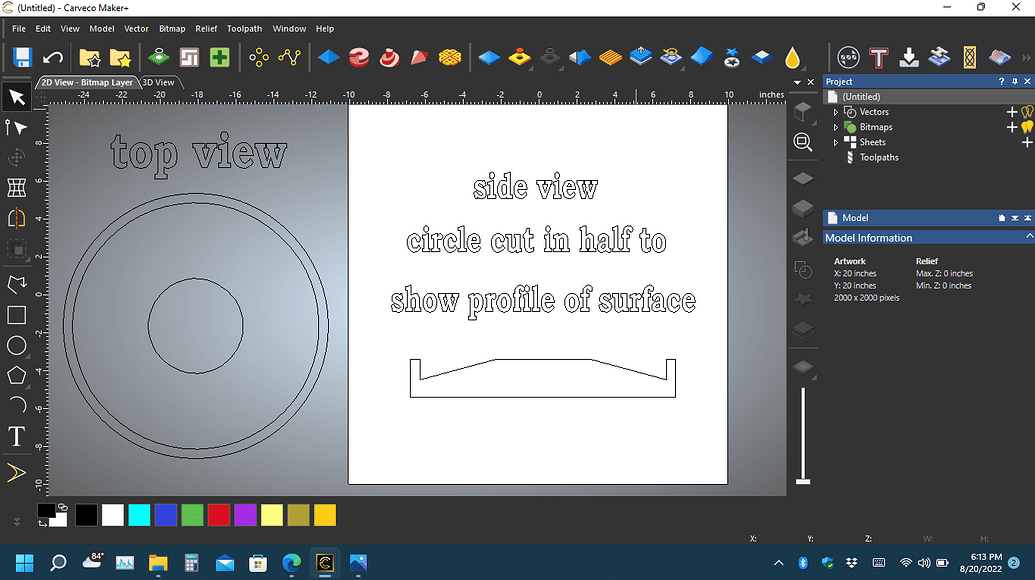Toggle Bitmaps visibility light bulb
The height and width of the screenshot is (580, 1035).
[1027, 127]
